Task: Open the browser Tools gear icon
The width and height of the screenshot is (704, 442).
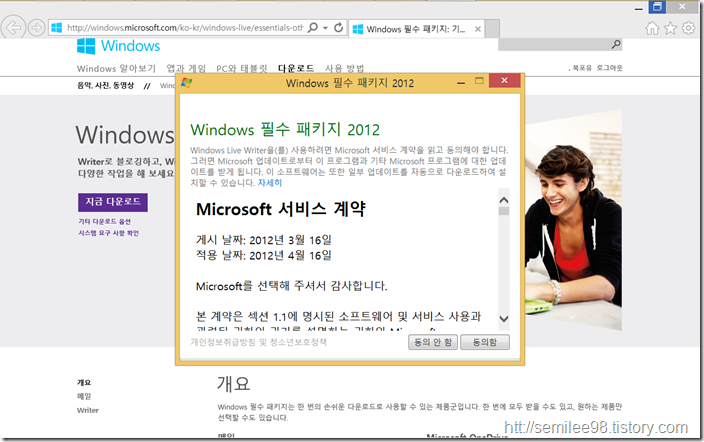Action: (688, 28)
